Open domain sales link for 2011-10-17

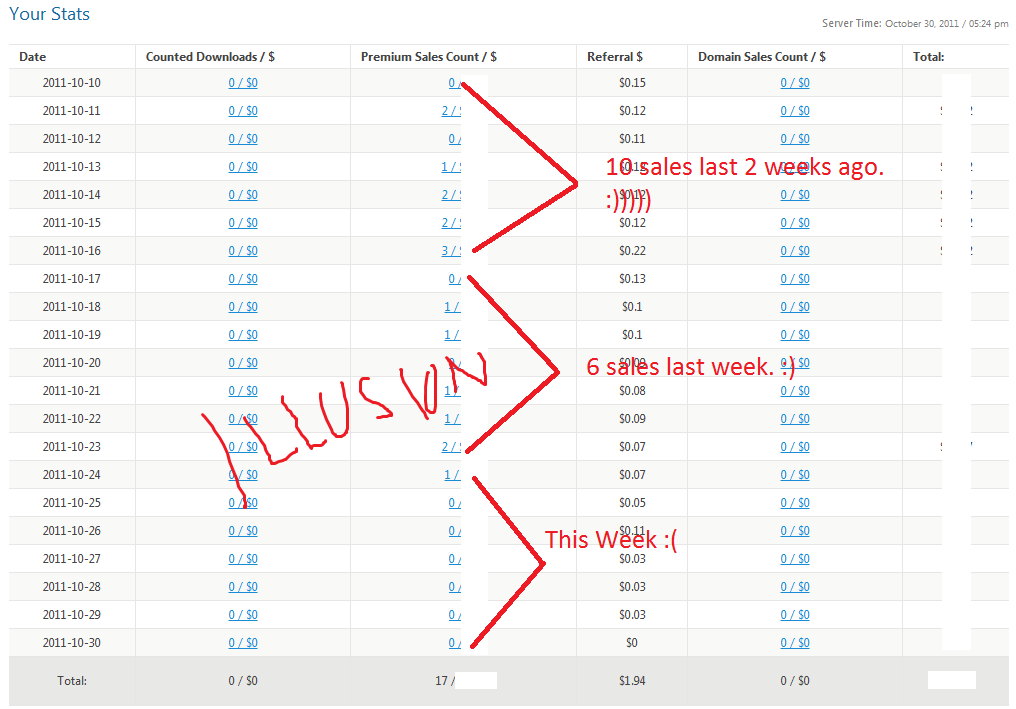pos(795,279)
